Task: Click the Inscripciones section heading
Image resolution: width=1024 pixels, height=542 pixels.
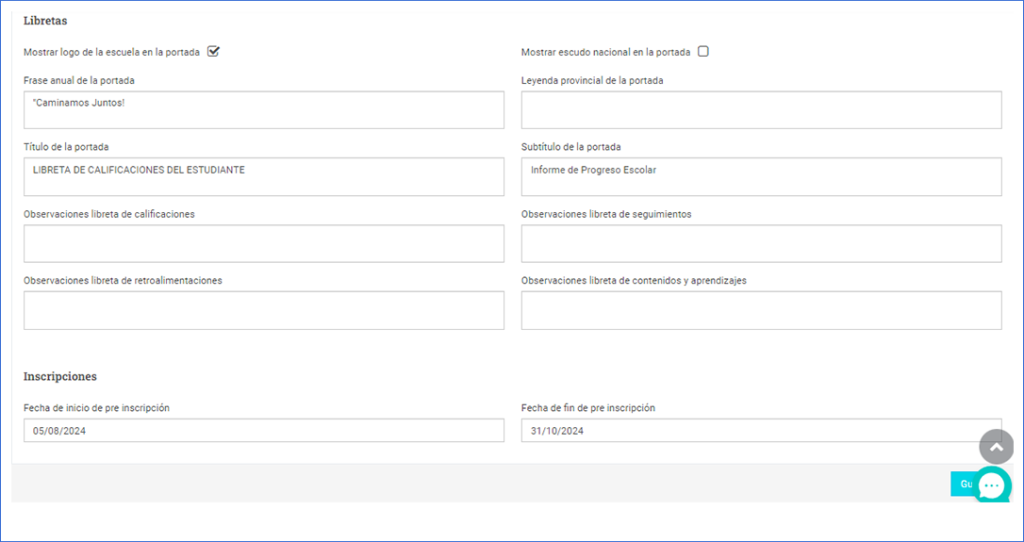Action: (x=60, y=376)
